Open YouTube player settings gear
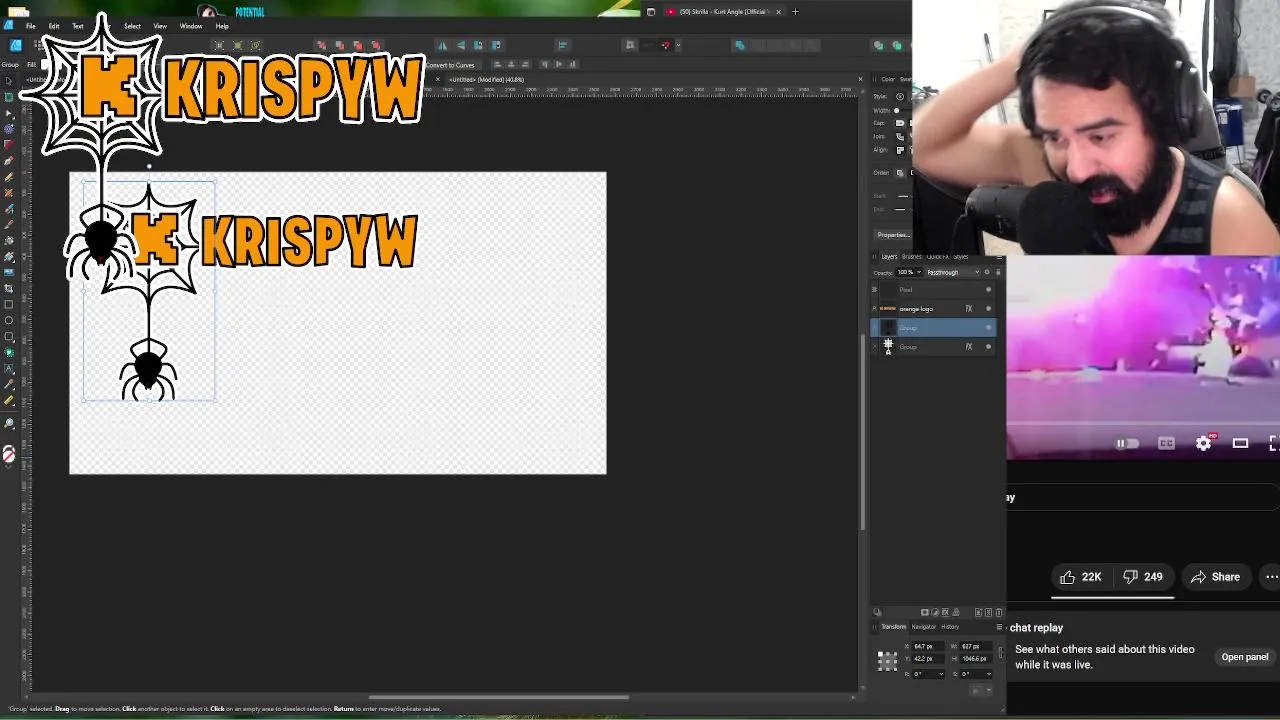The width and height of the screenshot is (1280, 720). (x=1204, y=443)
